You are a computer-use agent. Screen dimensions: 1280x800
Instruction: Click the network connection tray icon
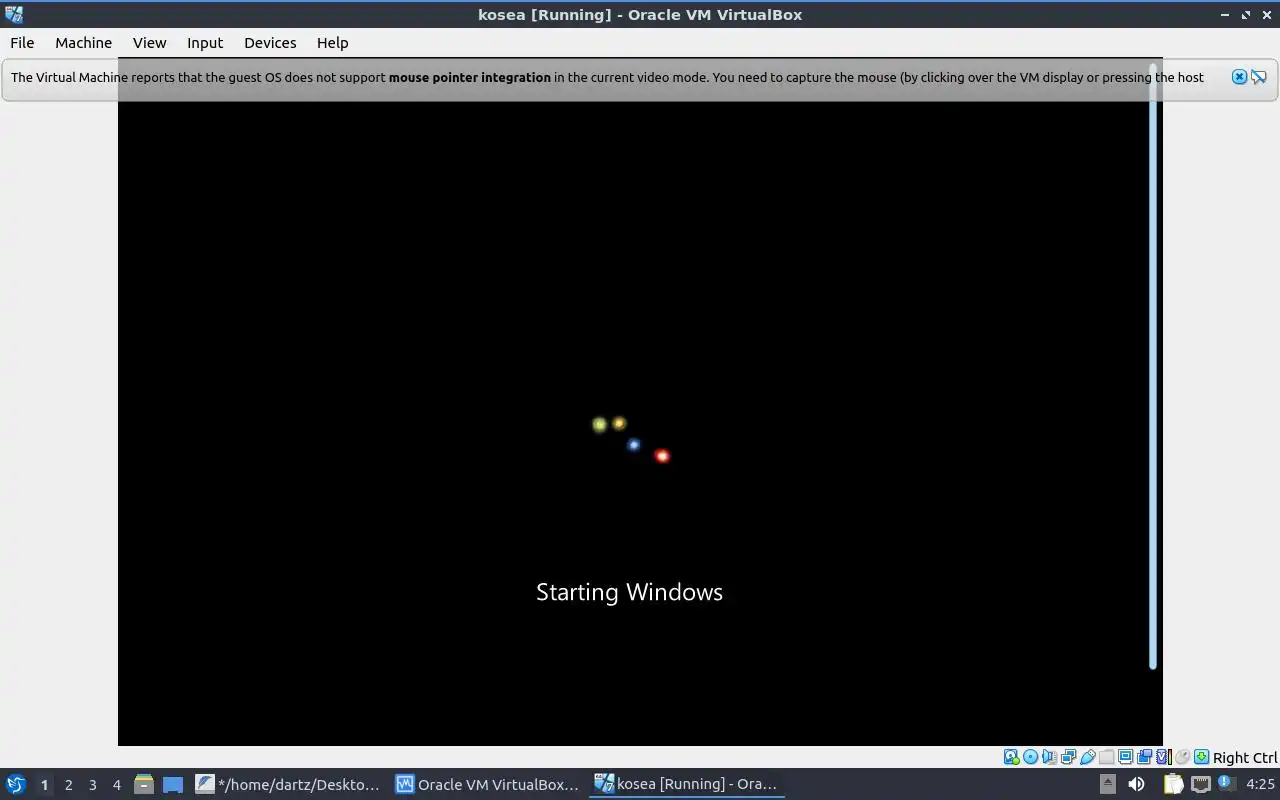pyautogui.click(x=1200, y=784)
